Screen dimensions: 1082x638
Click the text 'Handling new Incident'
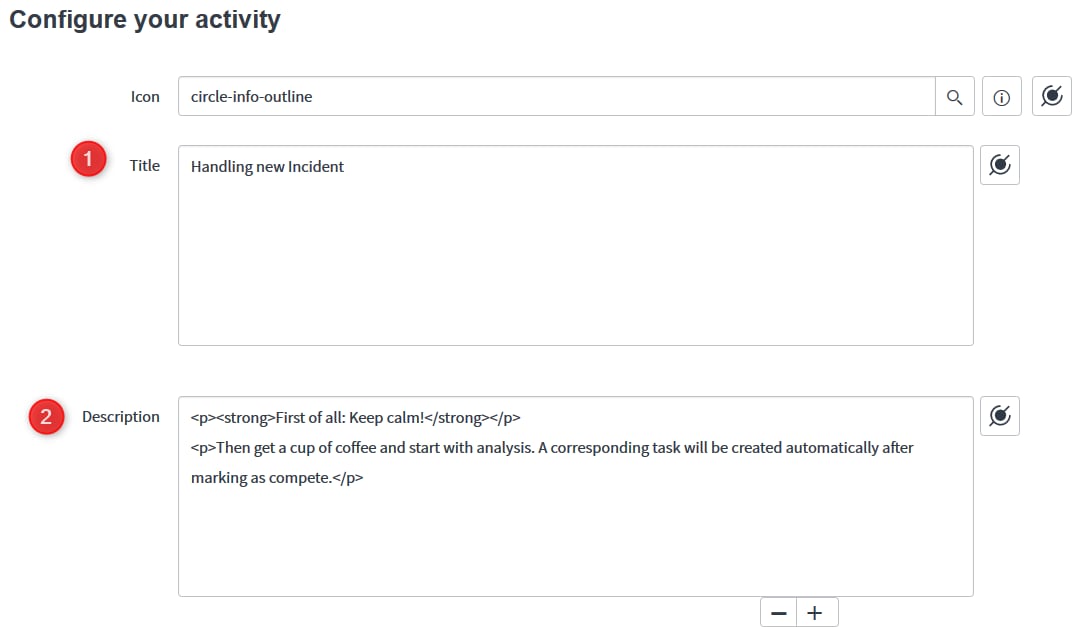(267, 166)
